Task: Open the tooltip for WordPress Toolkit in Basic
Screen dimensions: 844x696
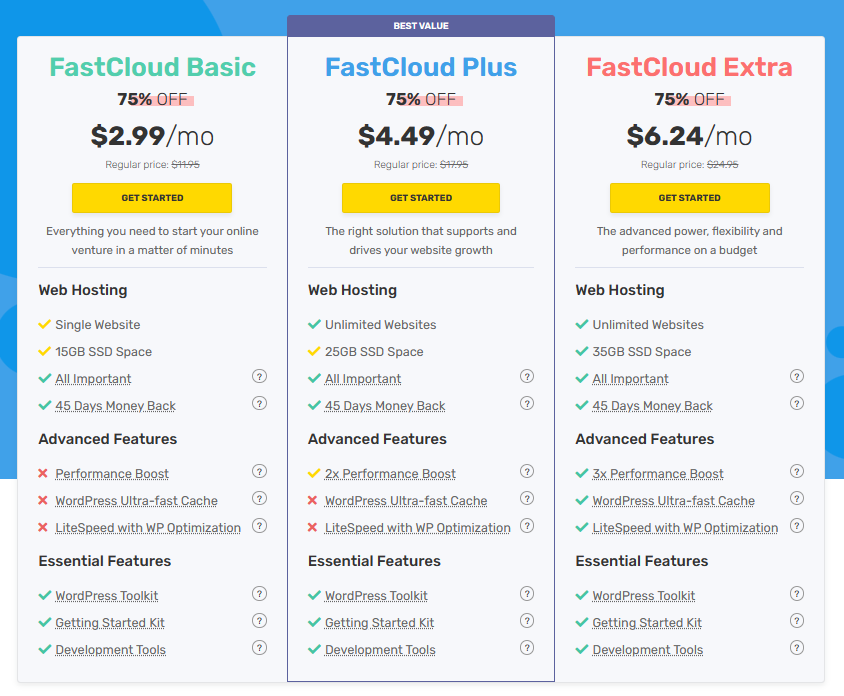Action: (259, 593)
